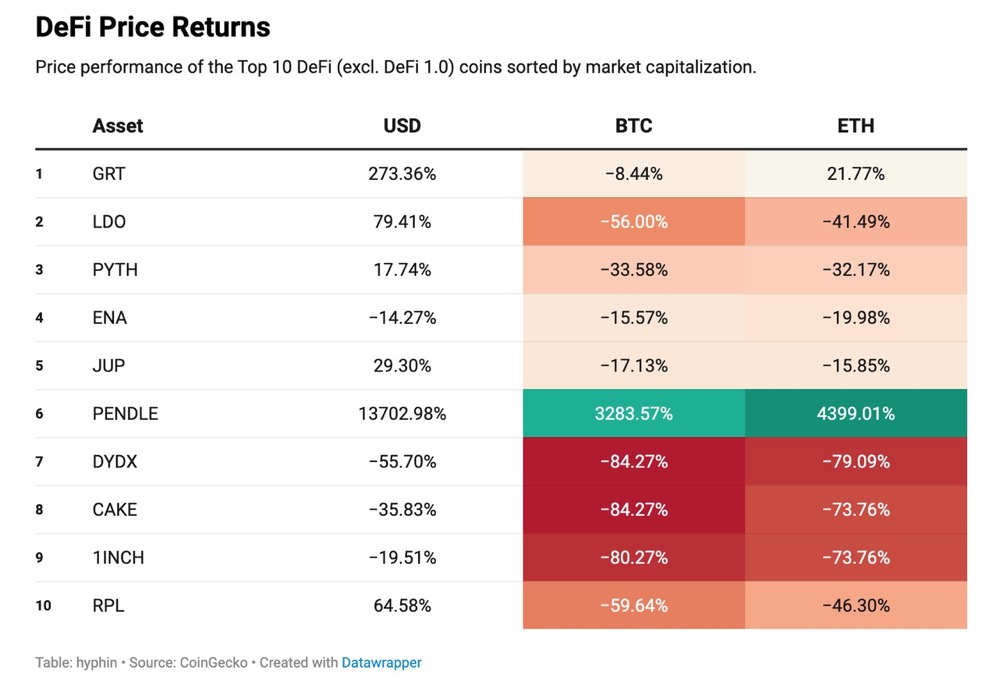Click the Asset column header
The image size is (1000, 695).
(117, 126)
